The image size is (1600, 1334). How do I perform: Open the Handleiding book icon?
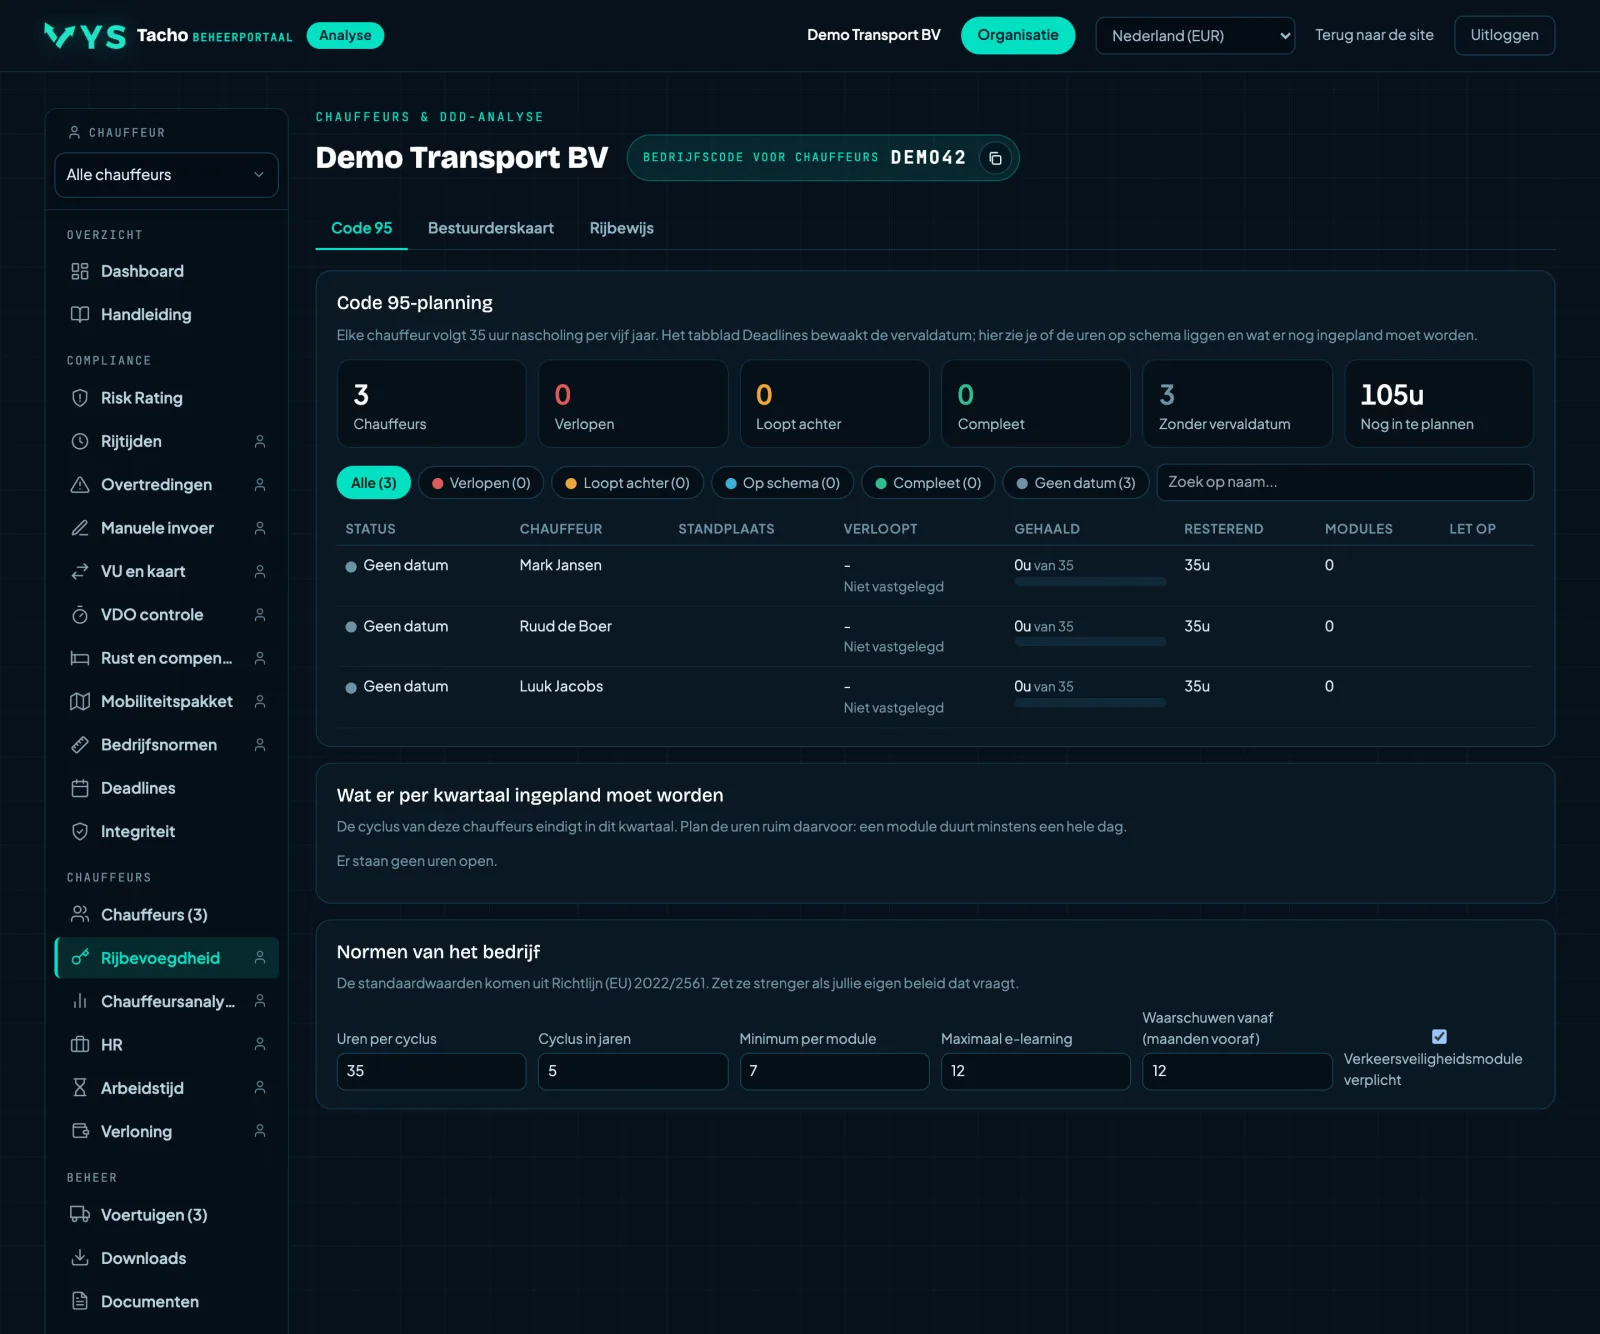point(80,314)
